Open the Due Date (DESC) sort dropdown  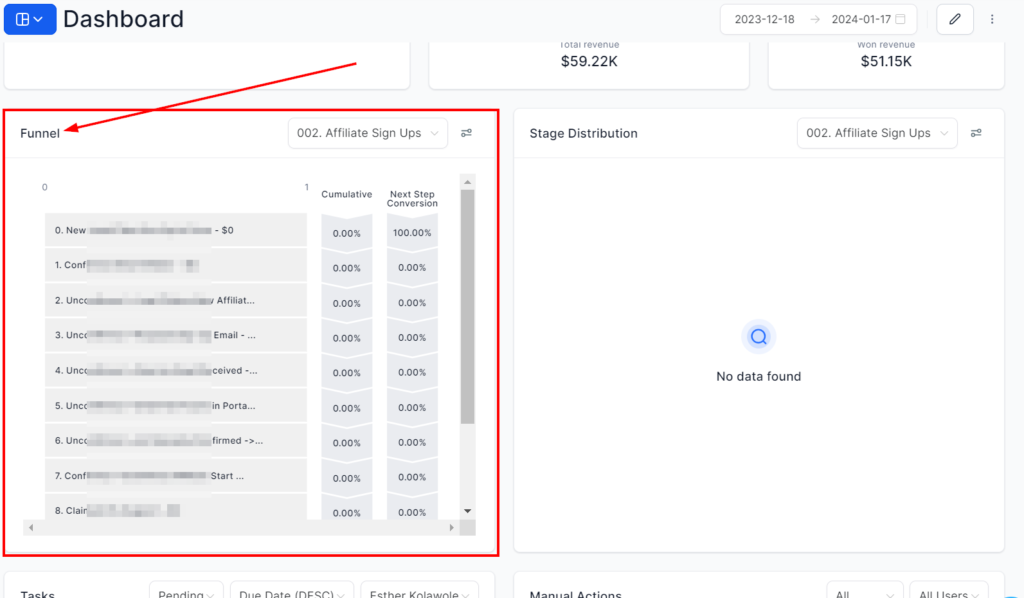pyautogui.click(x=291, y=593)
